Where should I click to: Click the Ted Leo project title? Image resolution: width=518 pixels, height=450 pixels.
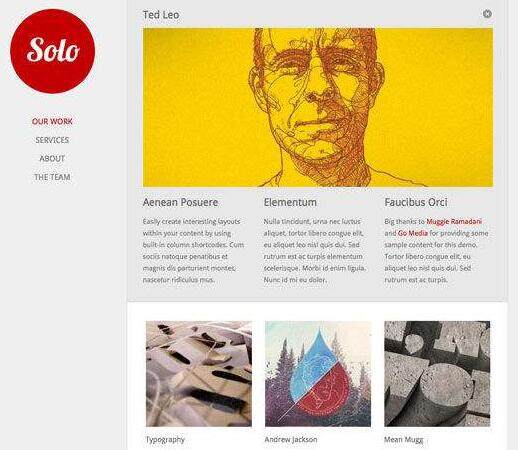161,15
